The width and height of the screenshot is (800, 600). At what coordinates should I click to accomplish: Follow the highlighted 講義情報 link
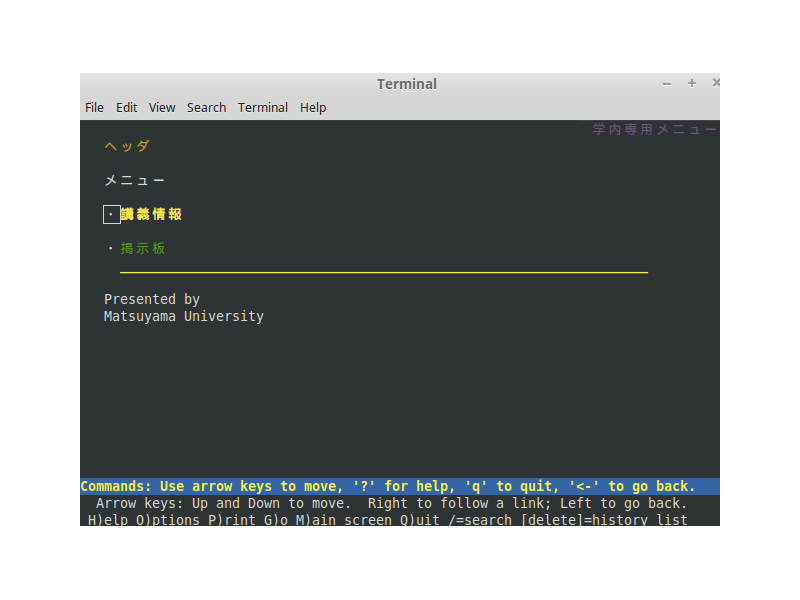(x=151, y=214)
